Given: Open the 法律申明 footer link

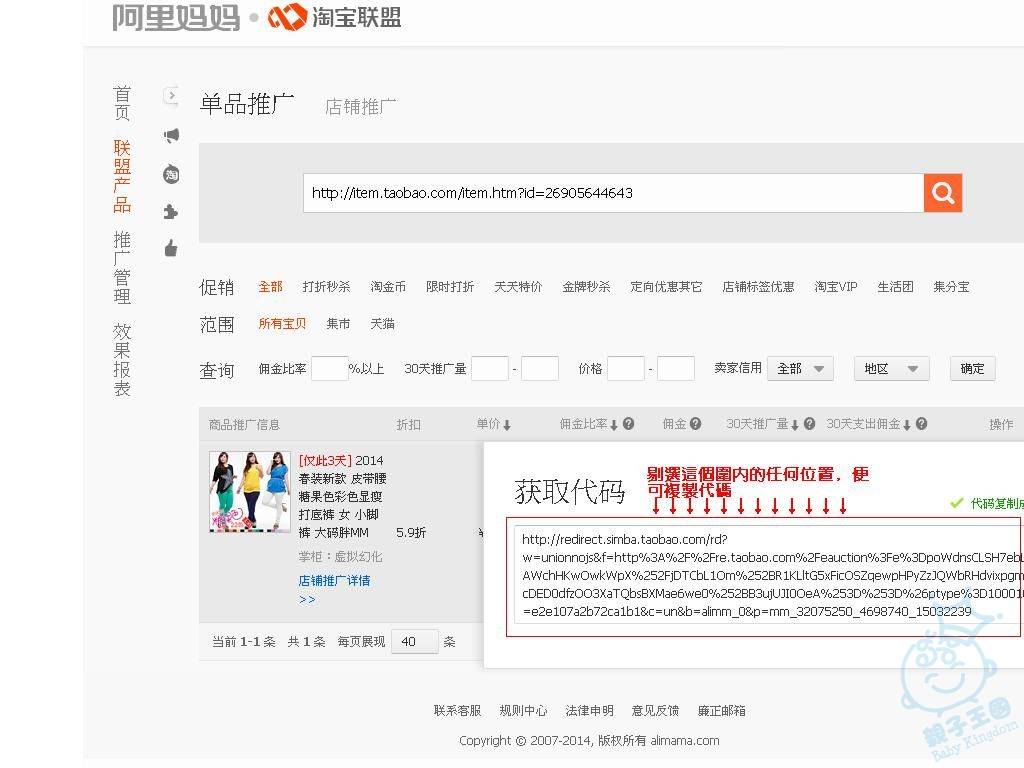Looking at the screenshot, I should click(589, 711).
